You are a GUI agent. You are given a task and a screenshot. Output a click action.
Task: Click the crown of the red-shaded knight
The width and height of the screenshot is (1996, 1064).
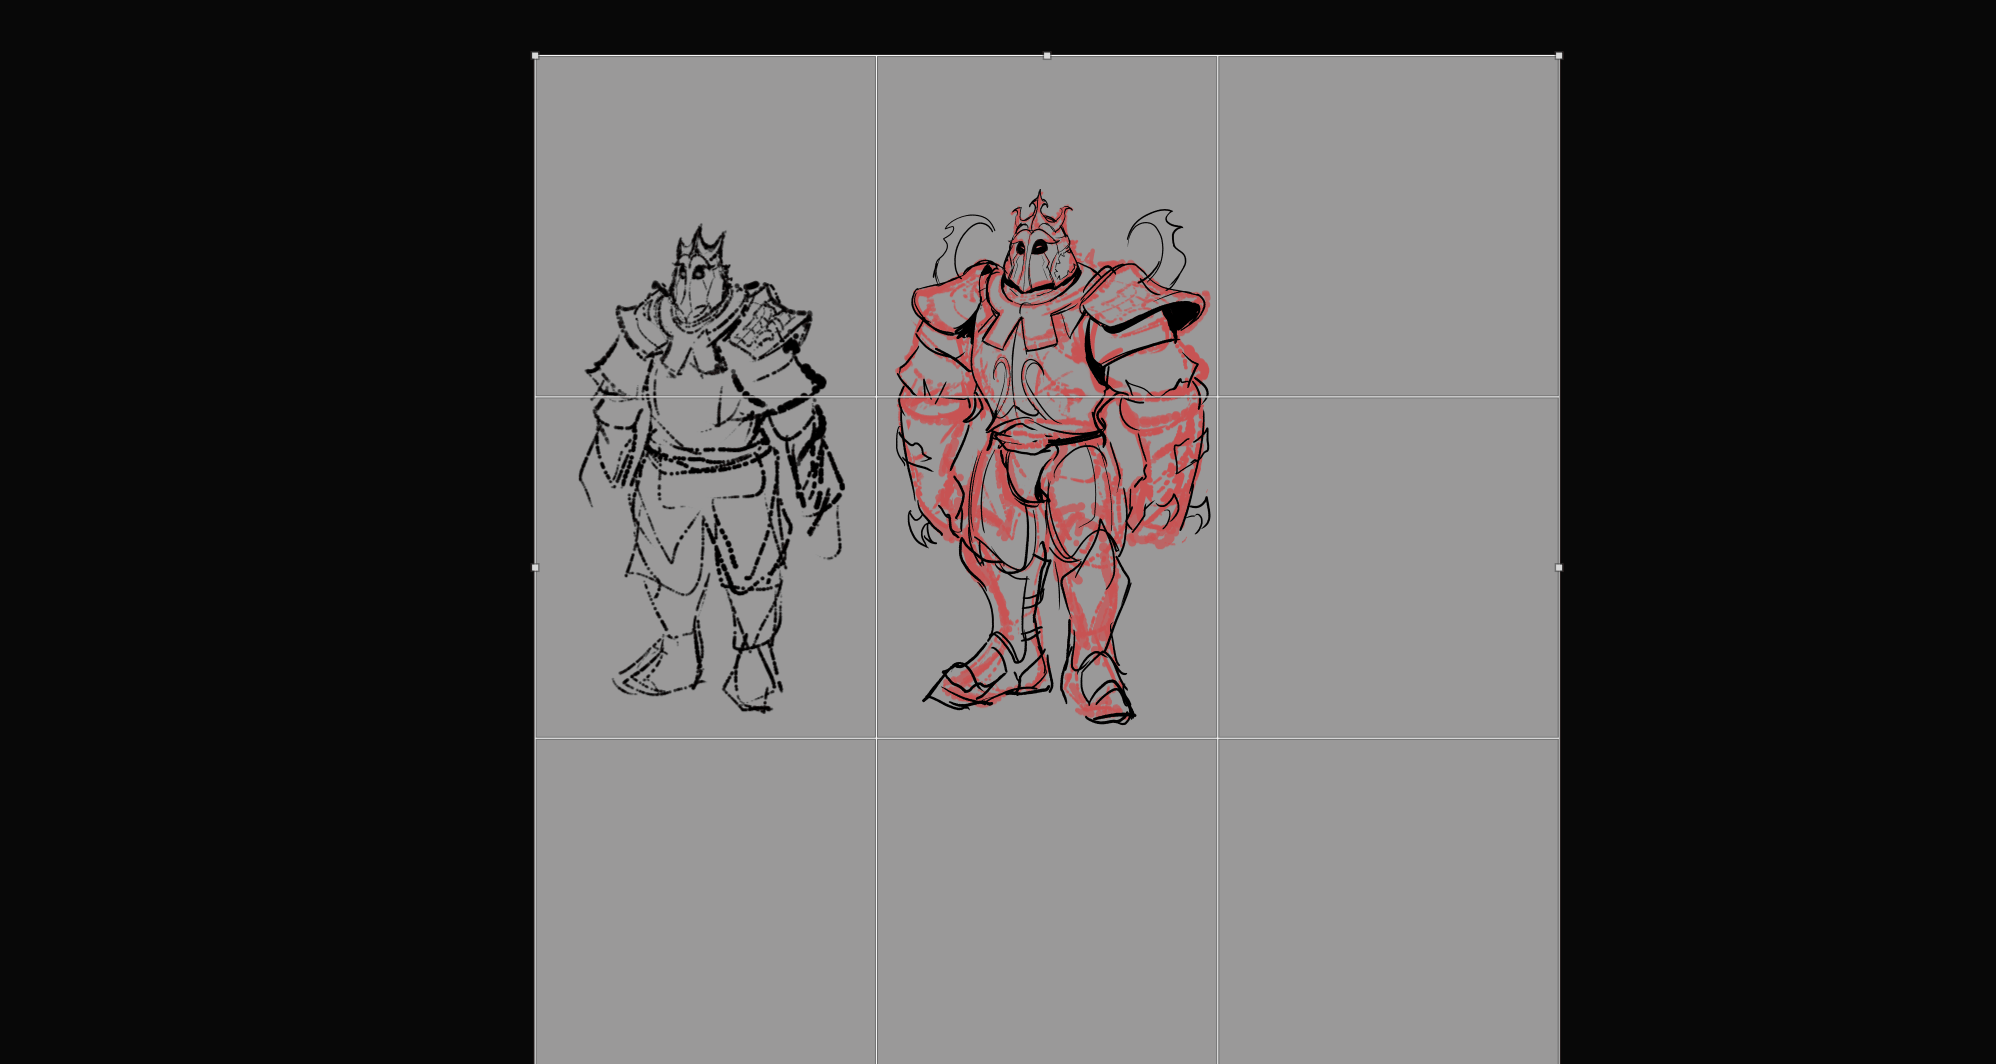[1040, 212]
